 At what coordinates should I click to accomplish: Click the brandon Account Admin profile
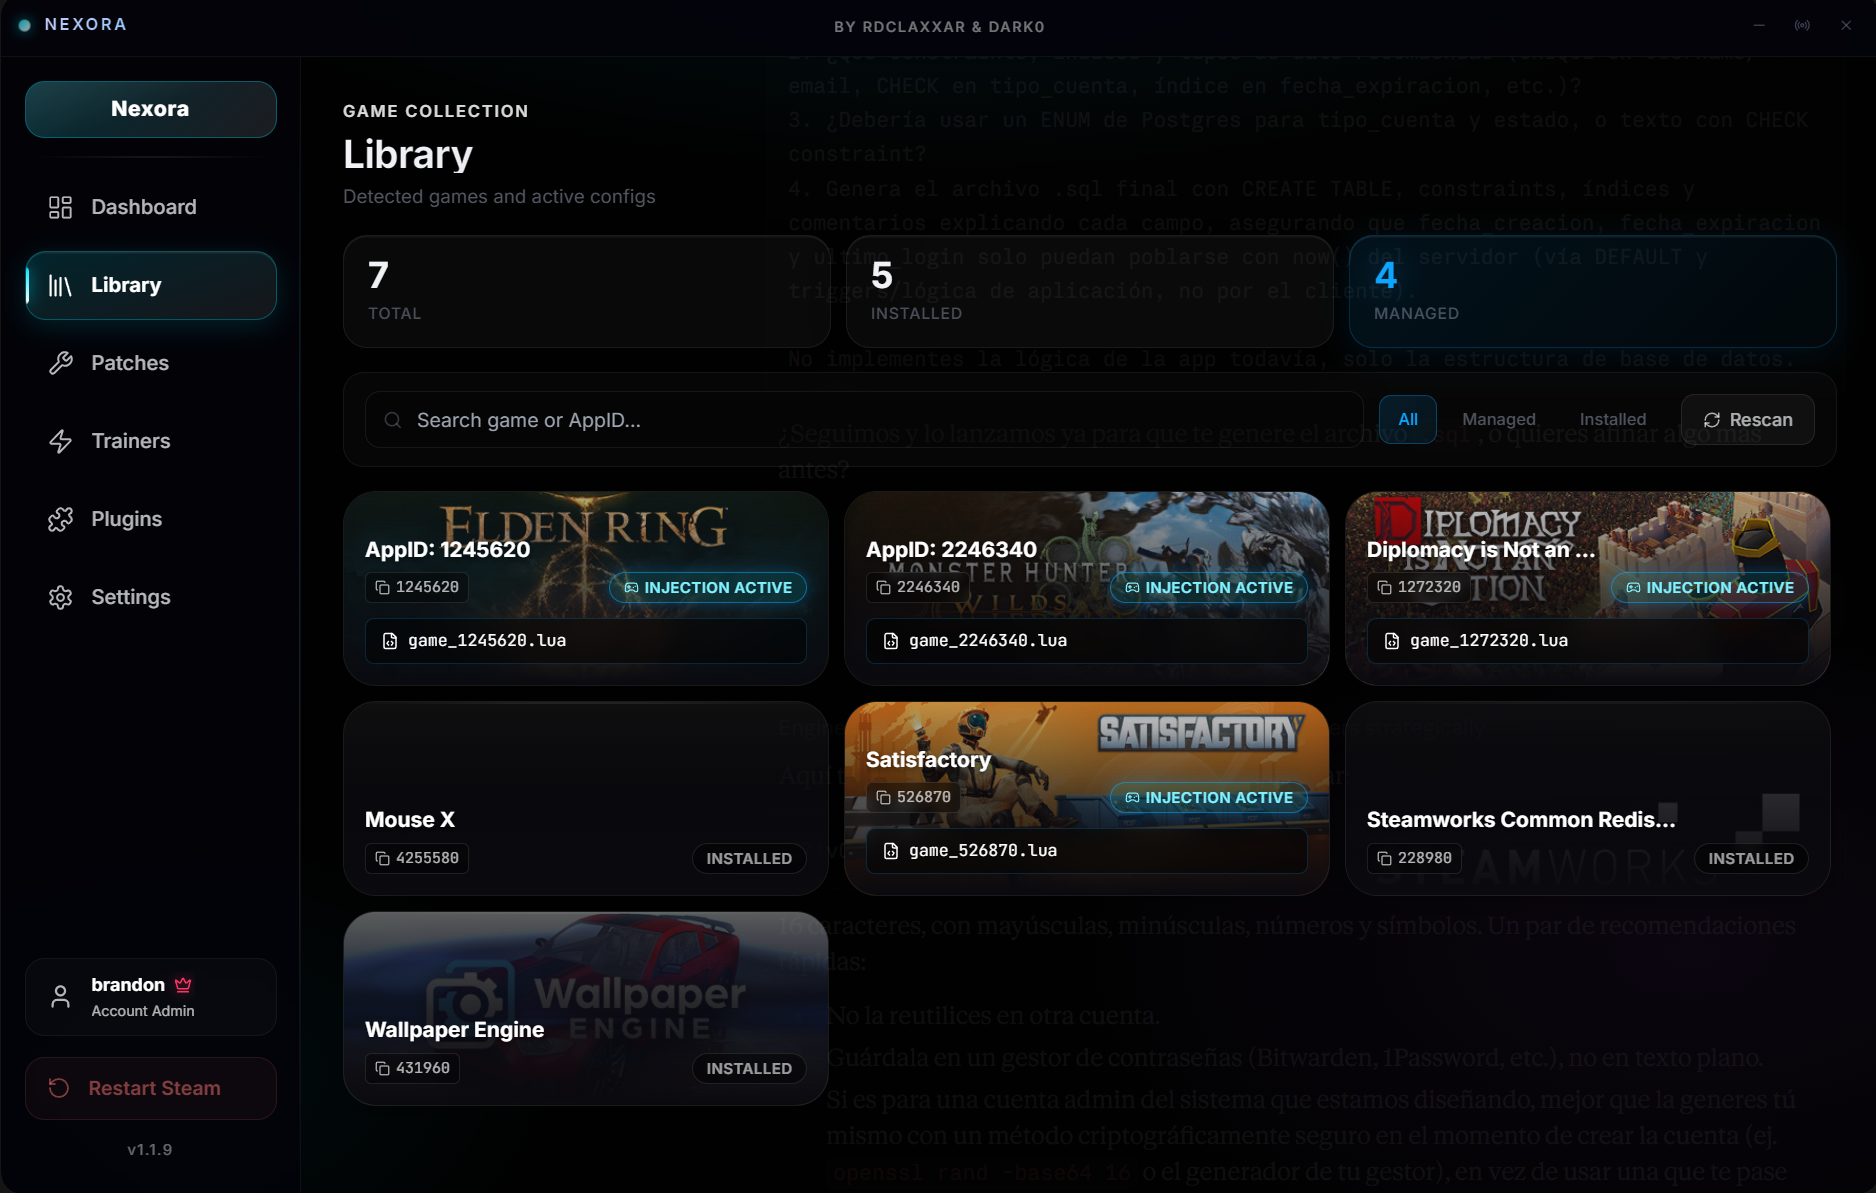pos(150,997)
